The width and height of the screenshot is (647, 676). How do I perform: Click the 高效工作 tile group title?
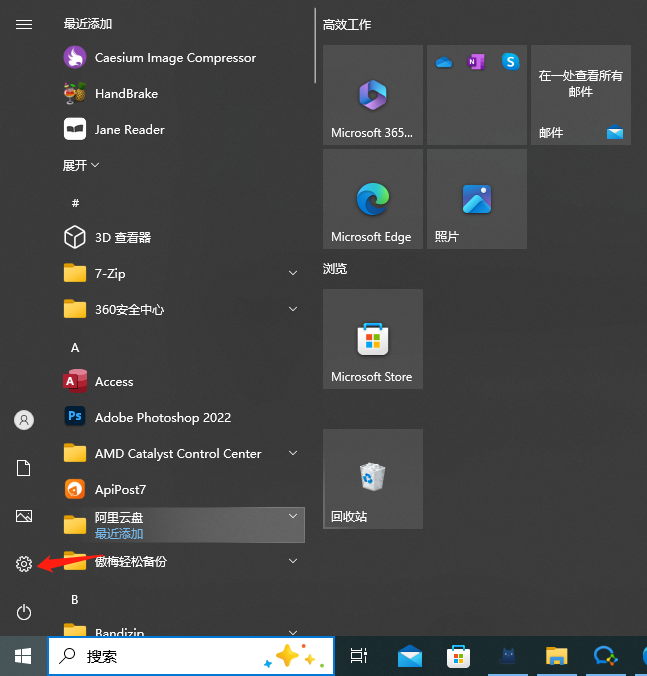[347, 25]
